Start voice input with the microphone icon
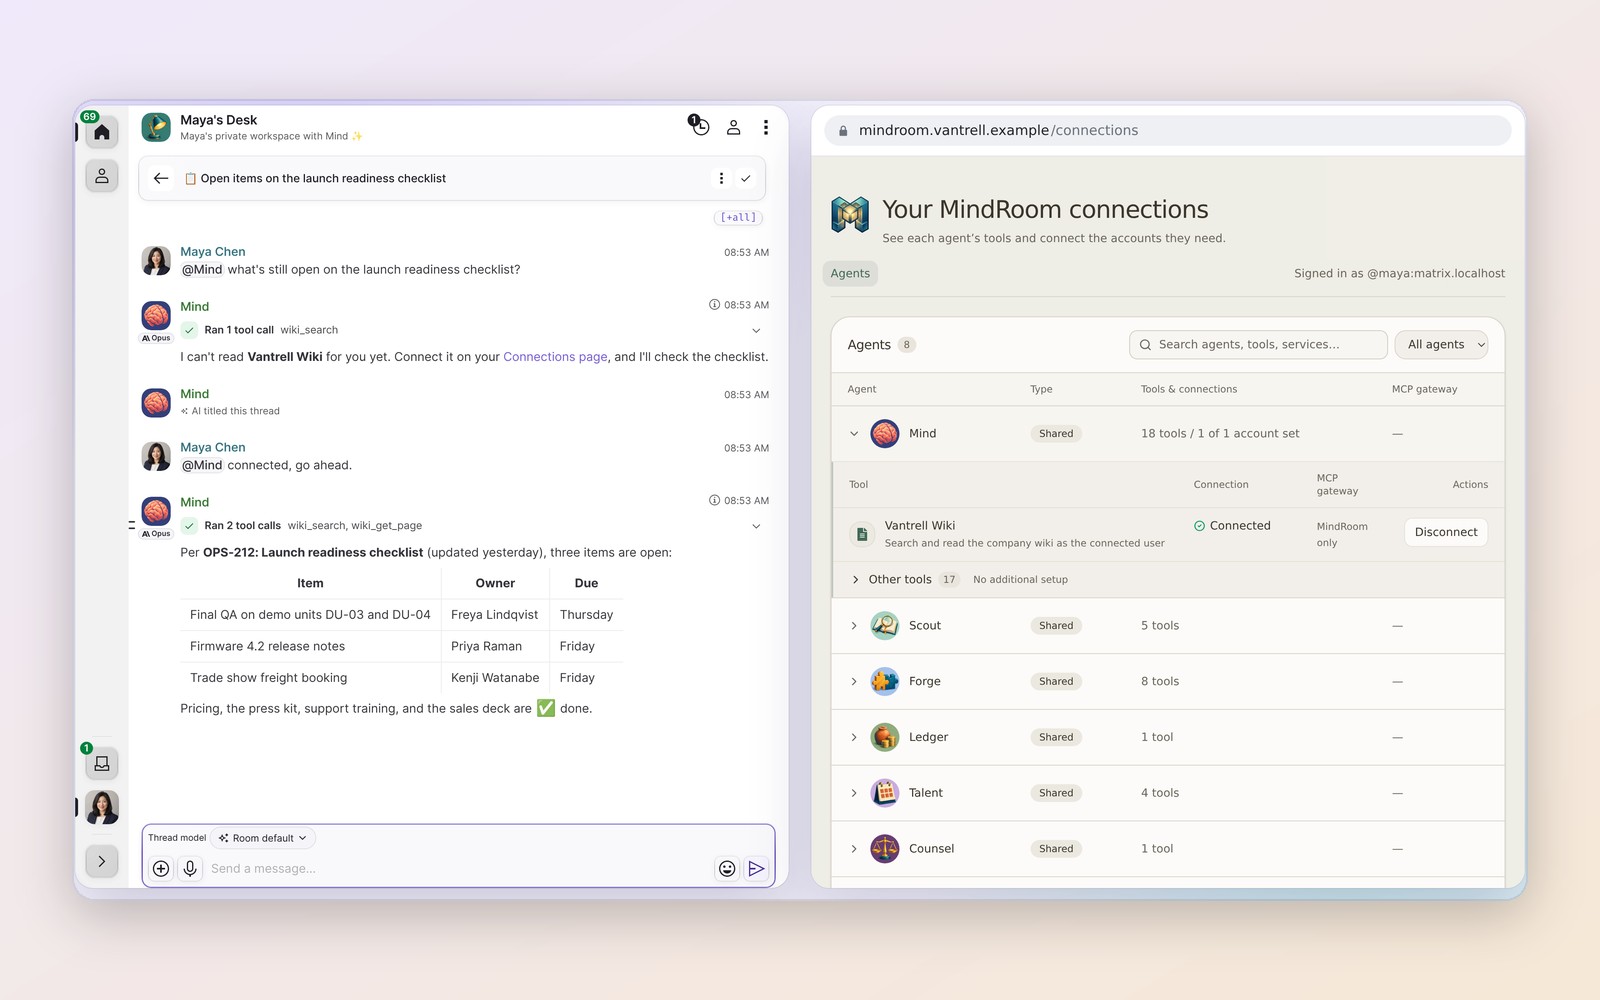The width and height of the screenshot is (1600, 1000). coord(190,869)
